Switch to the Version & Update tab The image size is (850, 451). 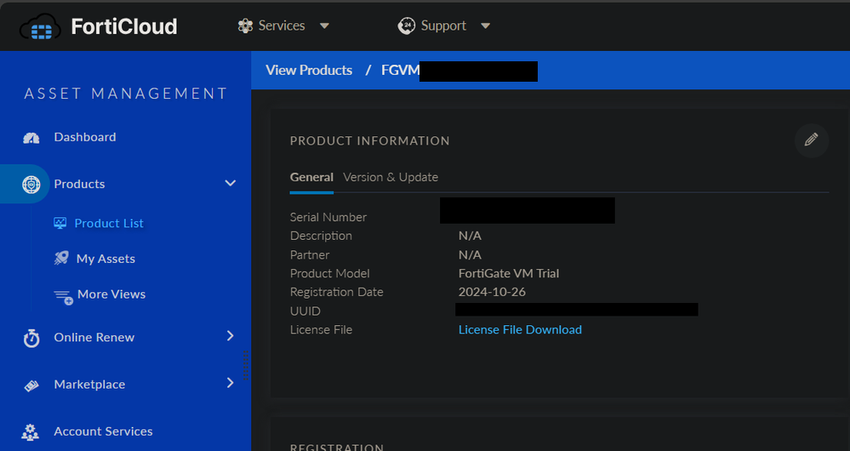(x=390, y=177)
